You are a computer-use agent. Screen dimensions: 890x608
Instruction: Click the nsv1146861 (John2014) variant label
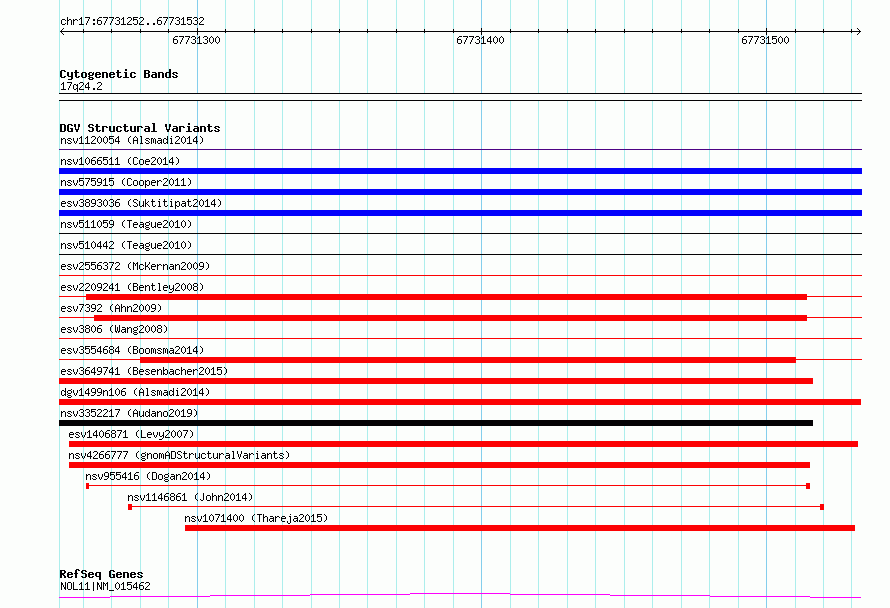click(x=190, y=497)
